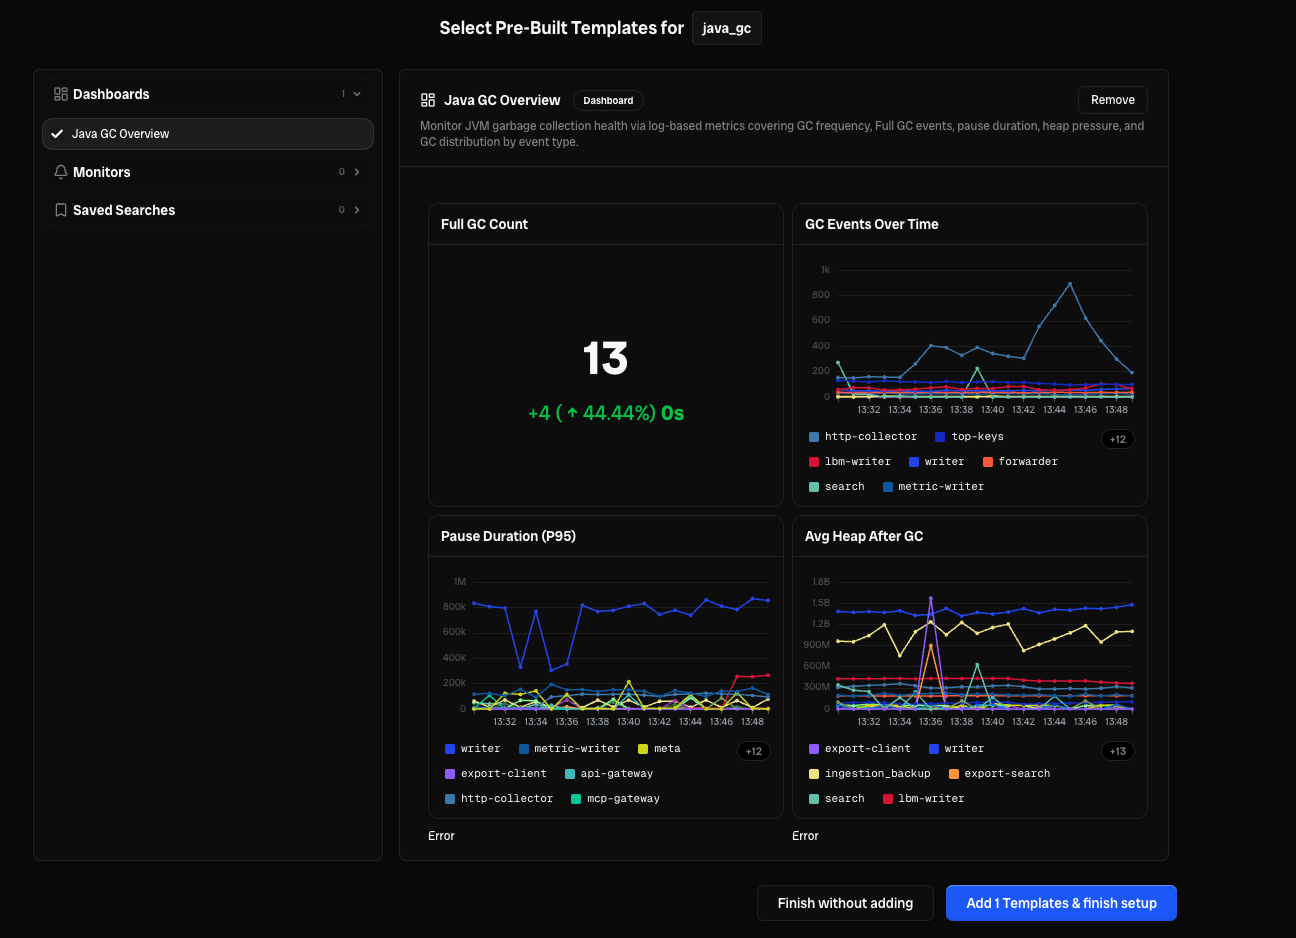The height and width of the screenshot is (938, 1296).
Task: Click the Java GC Overview heading text
Action: click(502, 100)
